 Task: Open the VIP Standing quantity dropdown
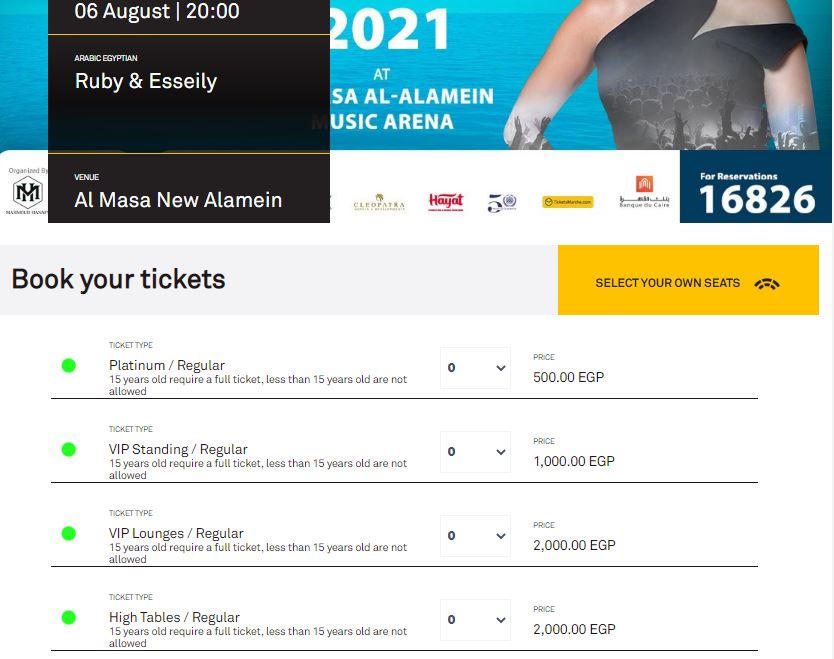476,452
